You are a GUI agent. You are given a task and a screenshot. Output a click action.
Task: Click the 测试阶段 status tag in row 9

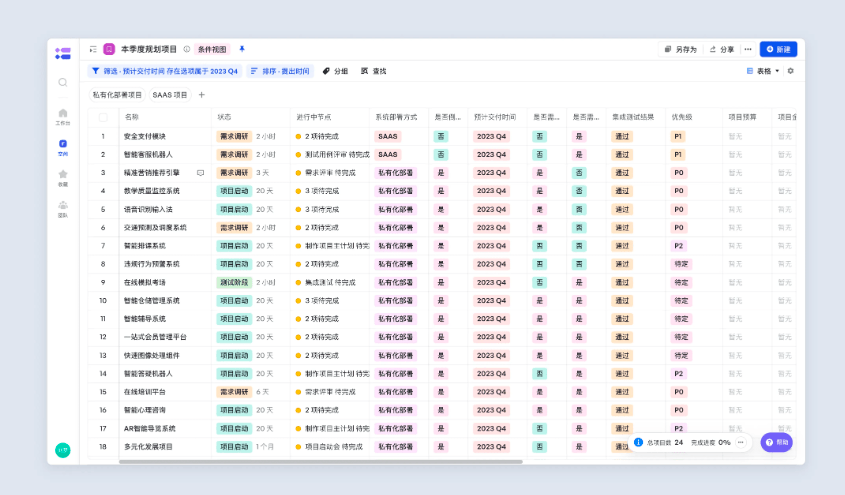click(x=234, y=282)
